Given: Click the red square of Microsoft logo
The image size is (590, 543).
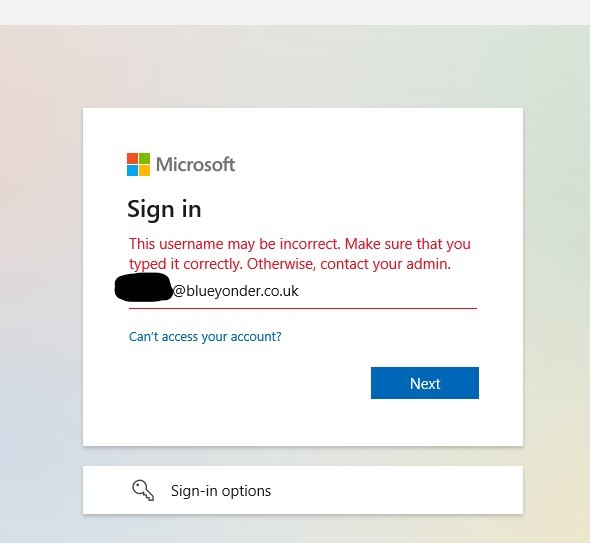Looking at the screenshot, I should click(132, 158).
